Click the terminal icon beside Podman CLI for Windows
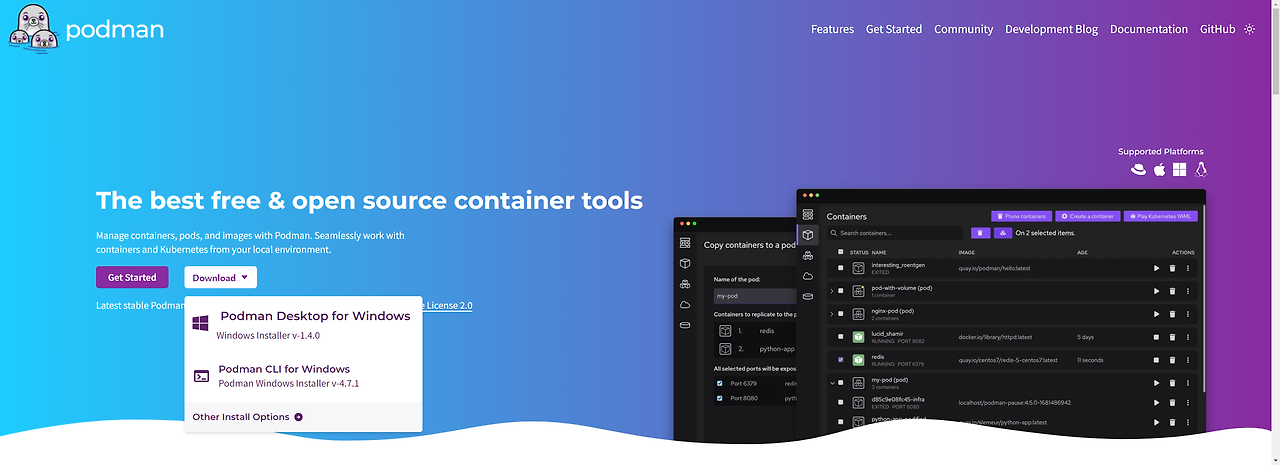Screen dimensions: 1280x465 click(x=201, y=376)
